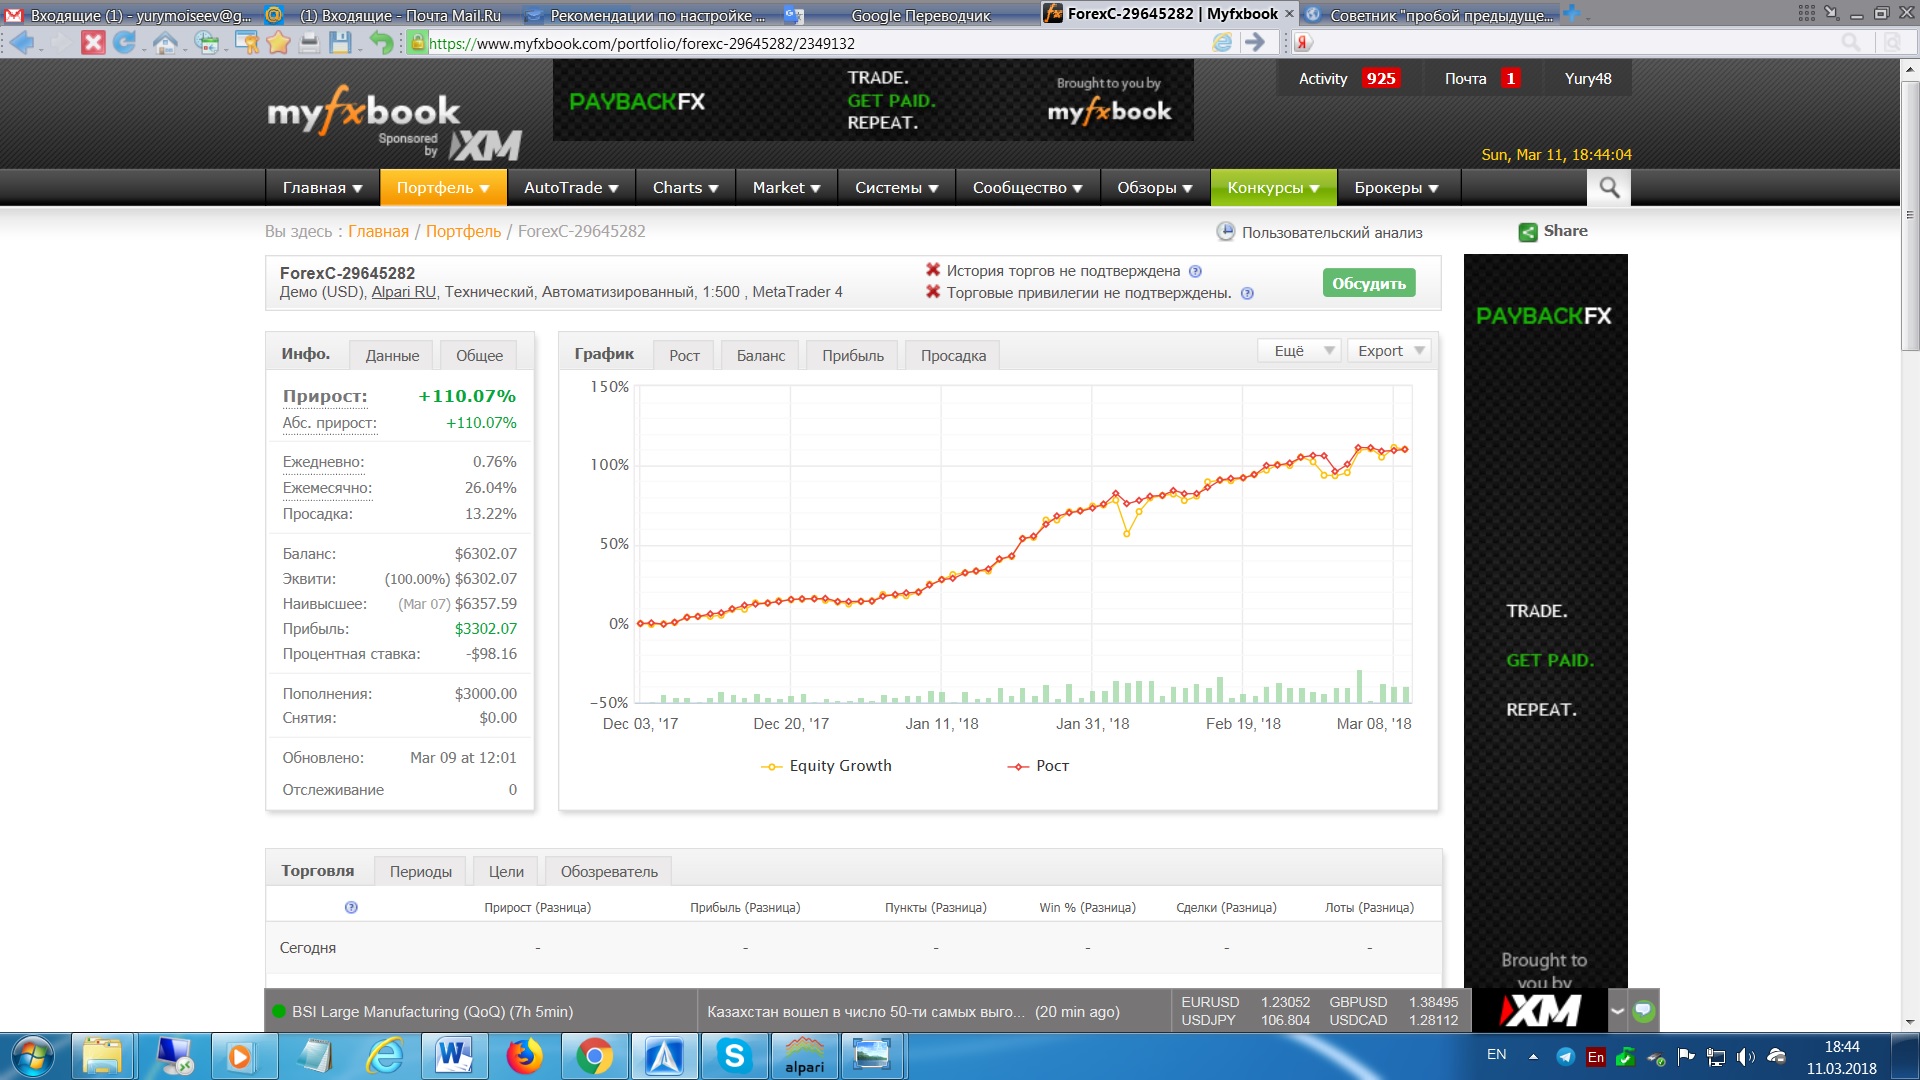This screenshot has width=1920, height=1080.
Task: Open the Yury48 user profile link
Action: (x=1588, y=79)
